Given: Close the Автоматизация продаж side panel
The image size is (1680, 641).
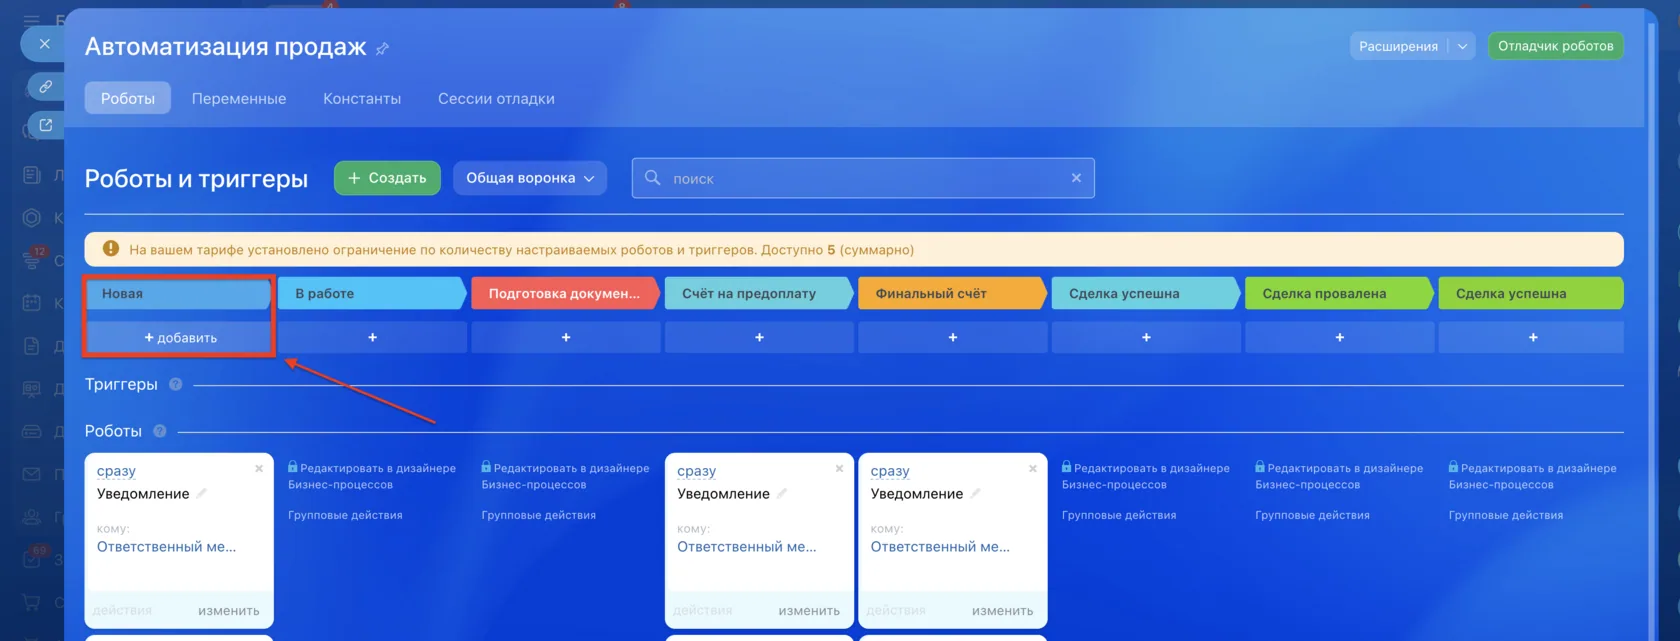Looking at the screenshot, I should coord(44,44).
